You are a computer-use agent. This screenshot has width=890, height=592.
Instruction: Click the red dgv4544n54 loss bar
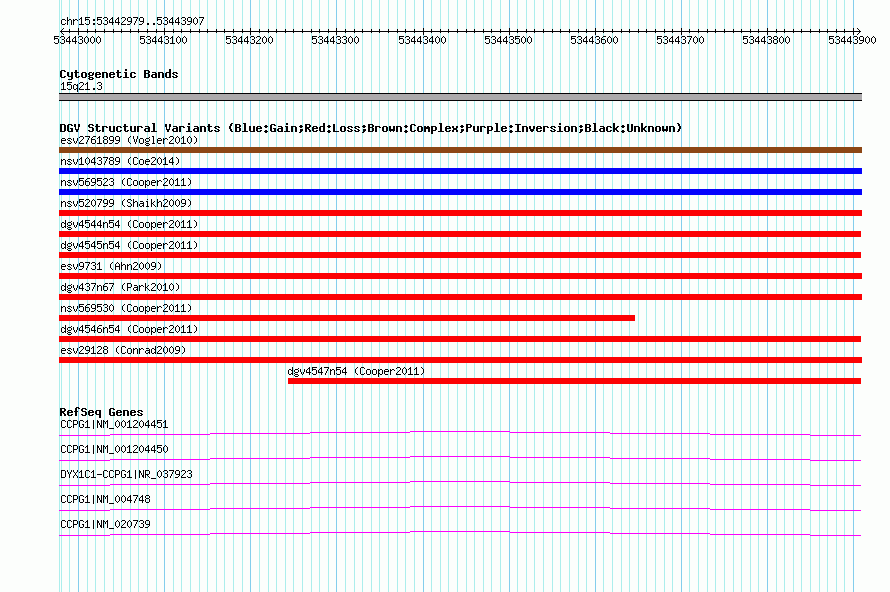(x=460, y=234)
